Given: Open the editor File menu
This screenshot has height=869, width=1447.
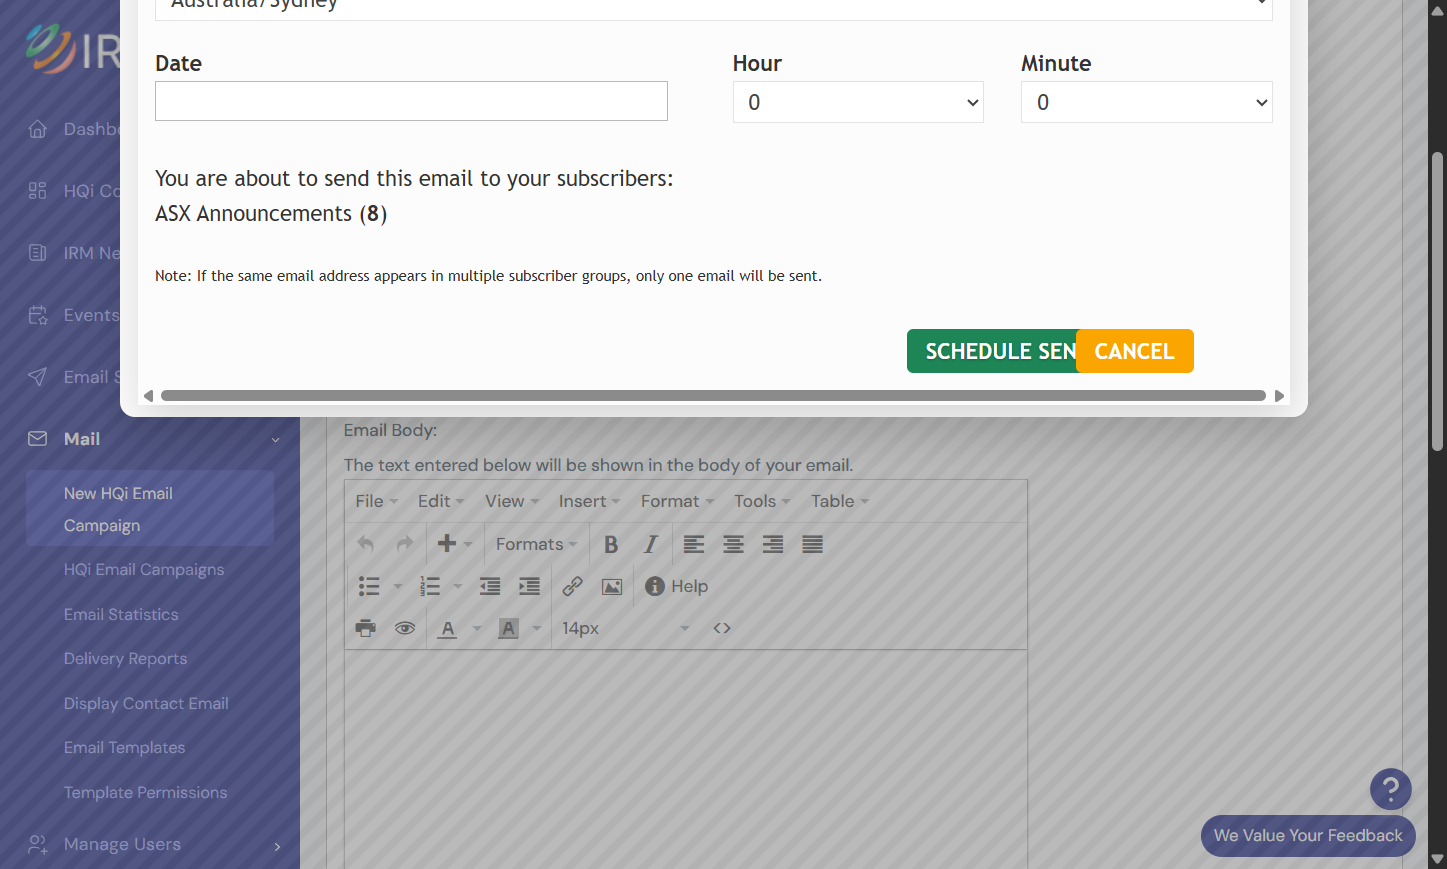Looking at the screenshot, I should [x=377, y=501].
